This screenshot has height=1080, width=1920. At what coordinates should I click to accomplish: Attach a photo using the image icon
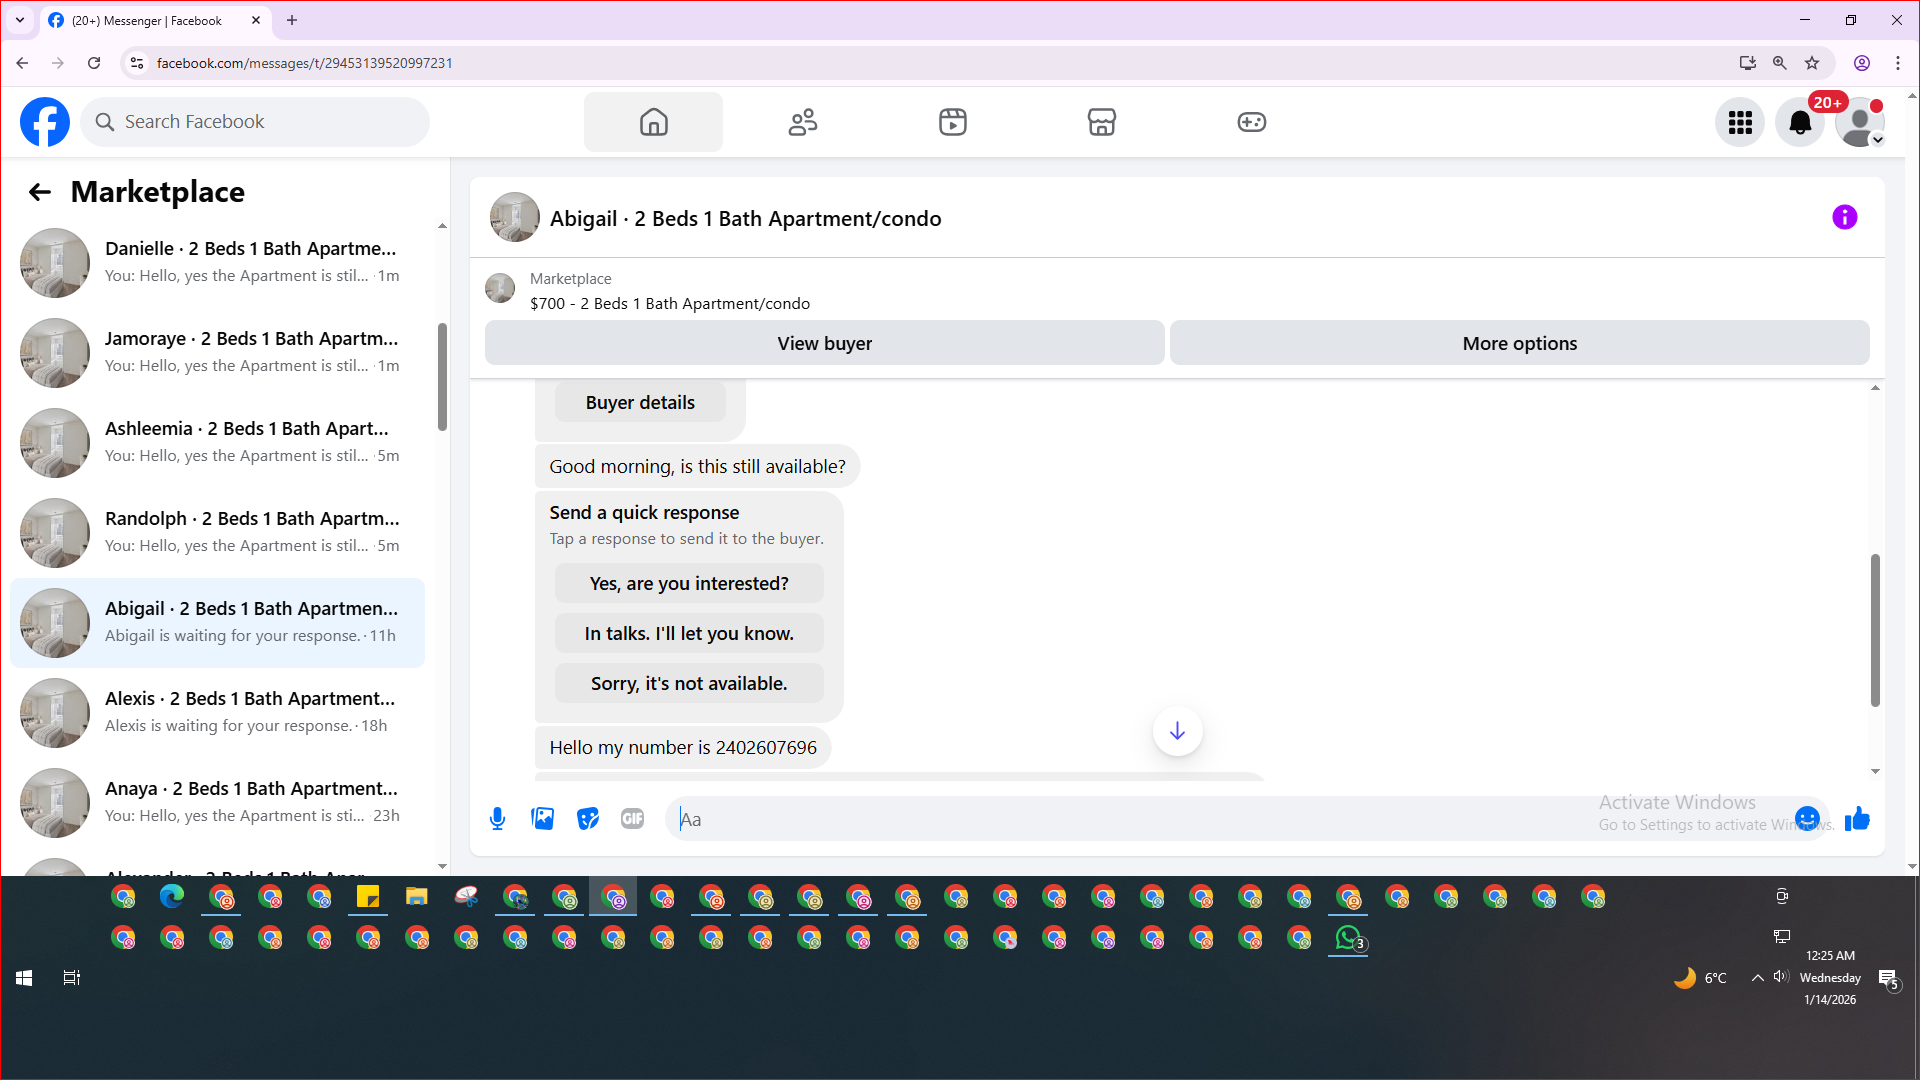542,819
